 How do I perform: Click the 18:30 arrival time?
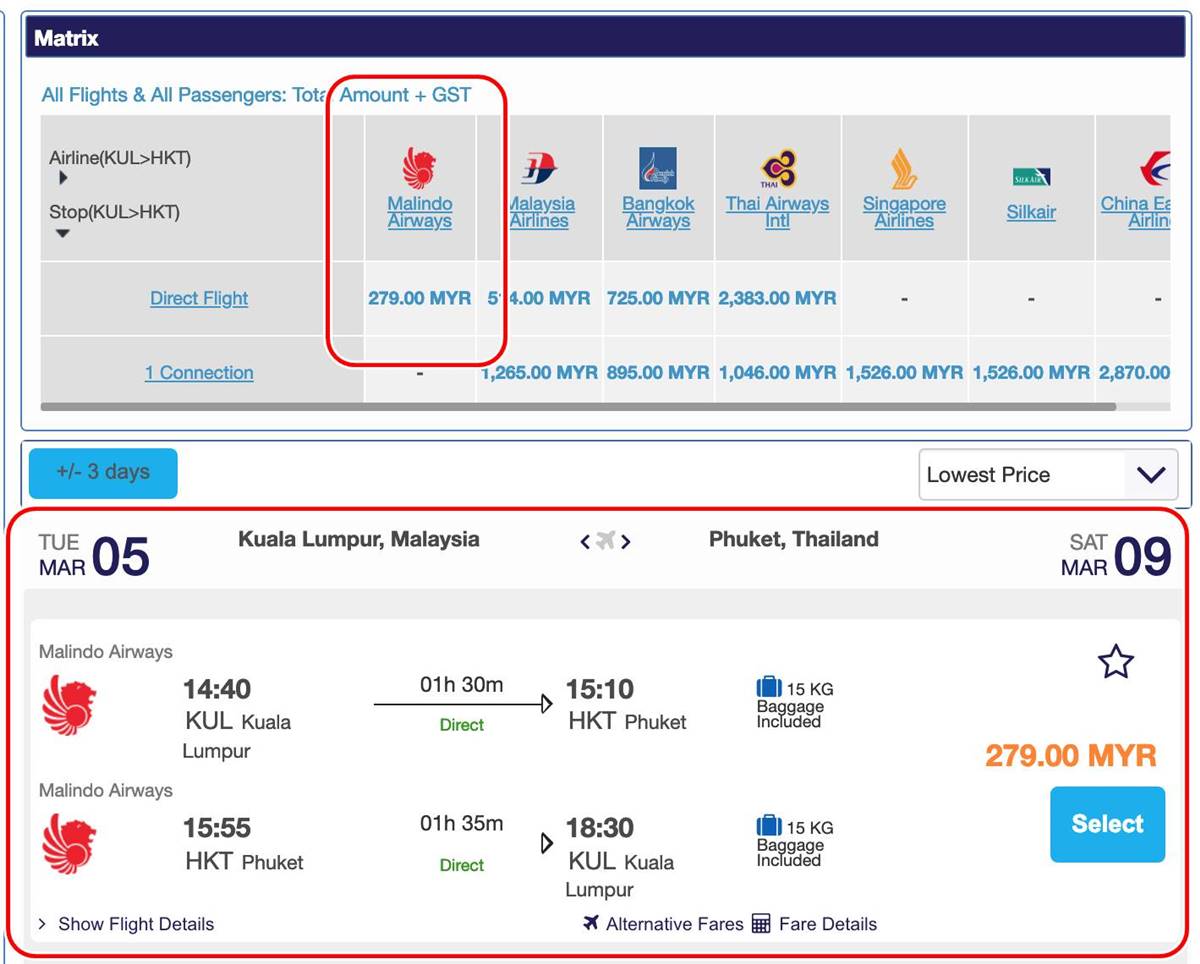point(600,828)
